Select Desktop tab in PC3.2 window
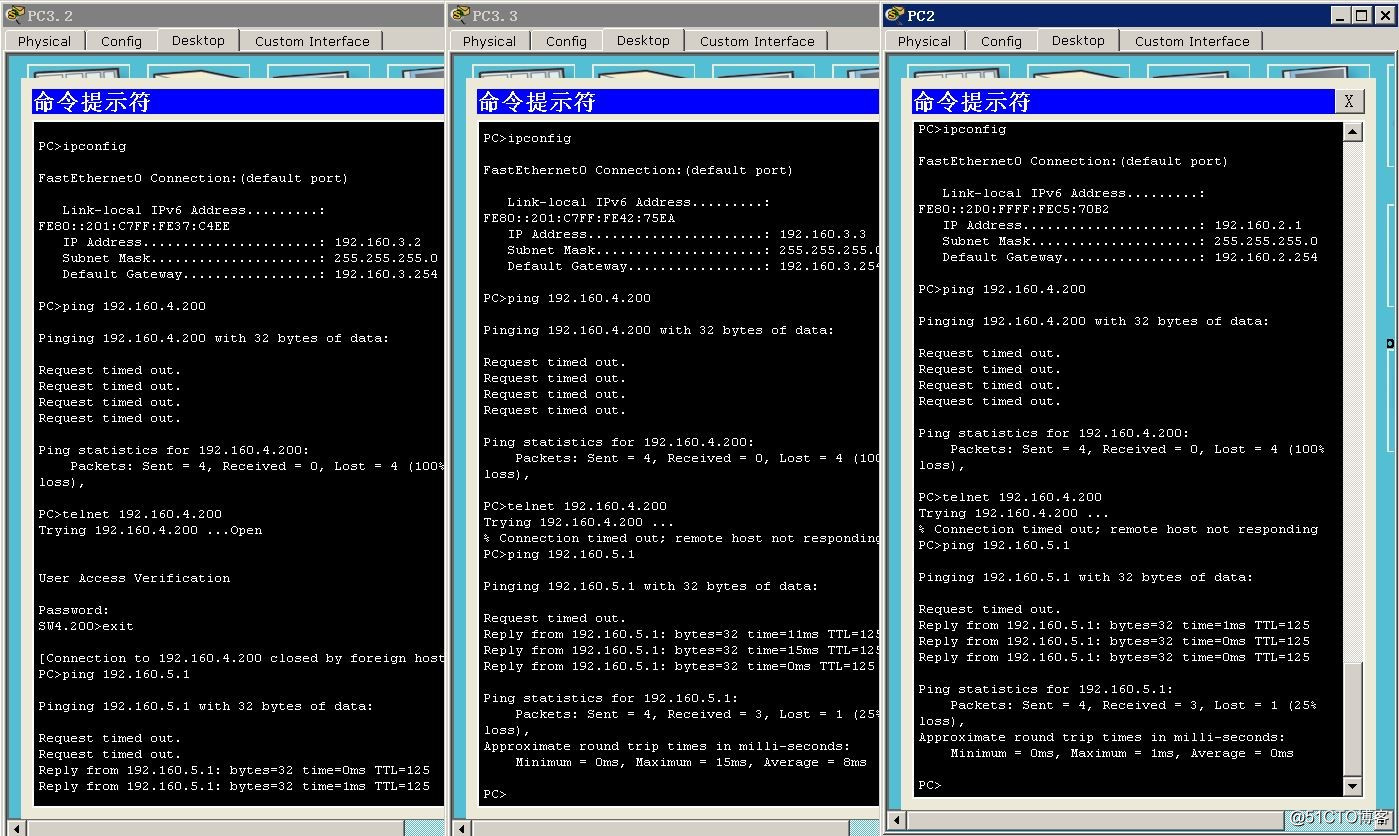The height and width of the screenshot is (836, 1399). pos(198,40)
